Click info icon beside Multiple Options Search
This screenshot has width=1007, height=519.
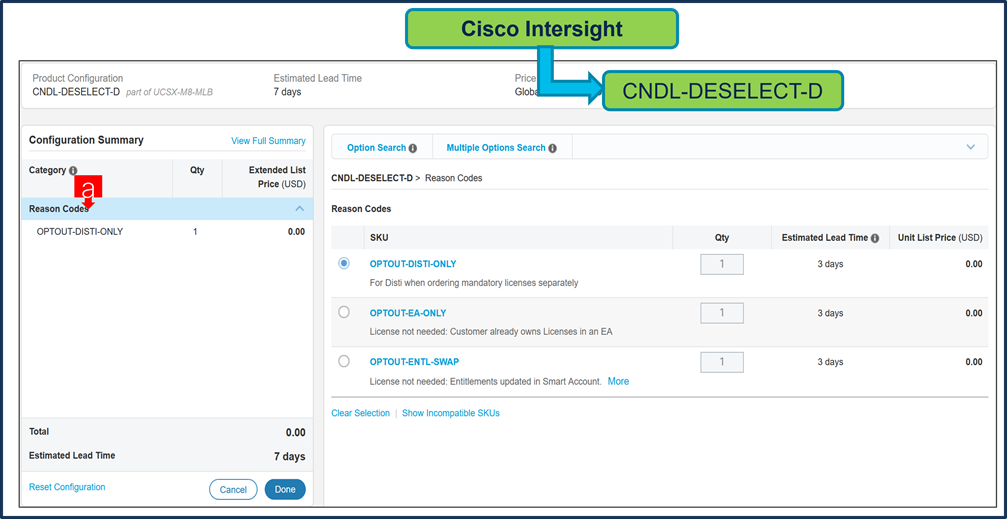click(x=553, y=148)
